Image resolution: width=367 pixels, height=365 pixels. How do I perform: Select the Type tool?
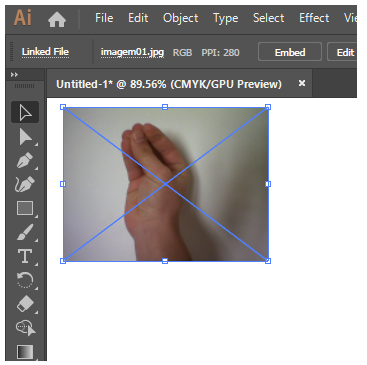coord(25,256)
